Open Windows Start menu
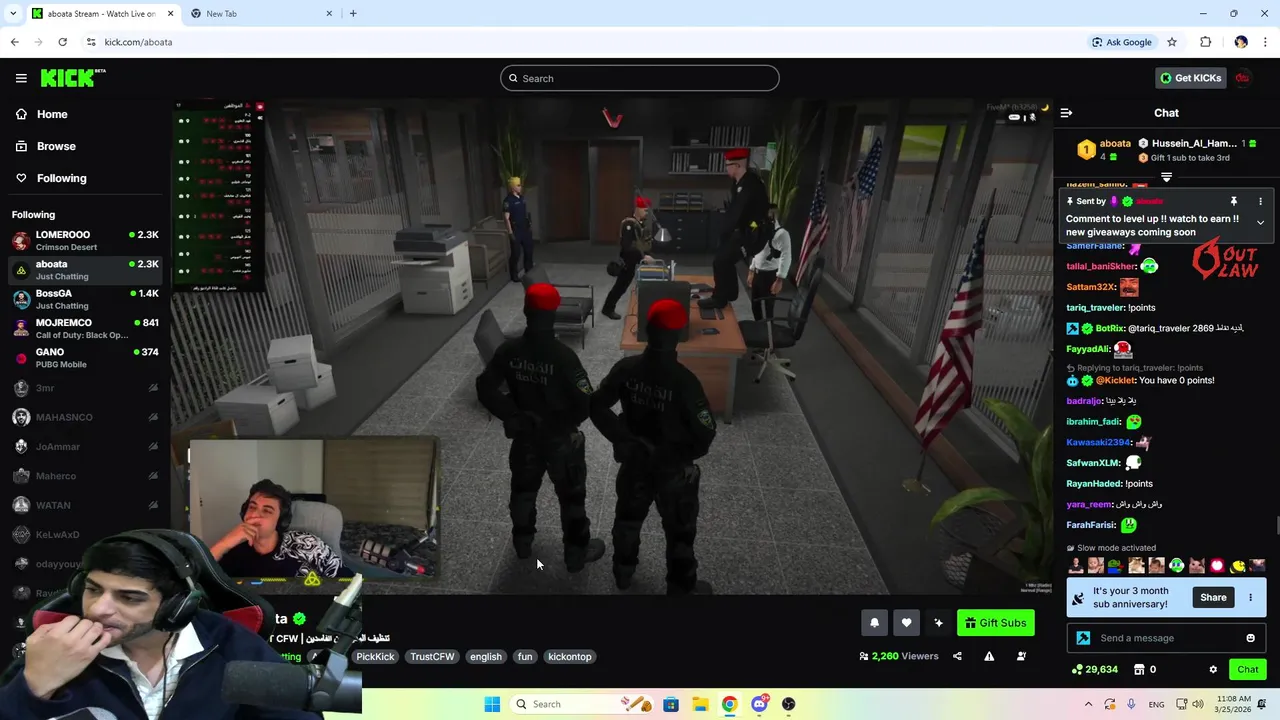 tap(492, 704)
